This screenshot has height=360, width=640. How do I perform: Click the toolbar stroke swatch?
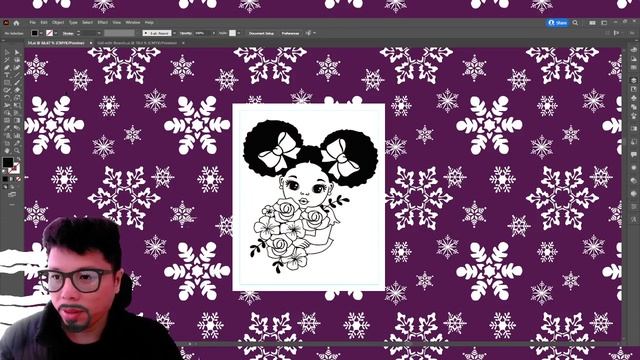click(x=15, y=168)
